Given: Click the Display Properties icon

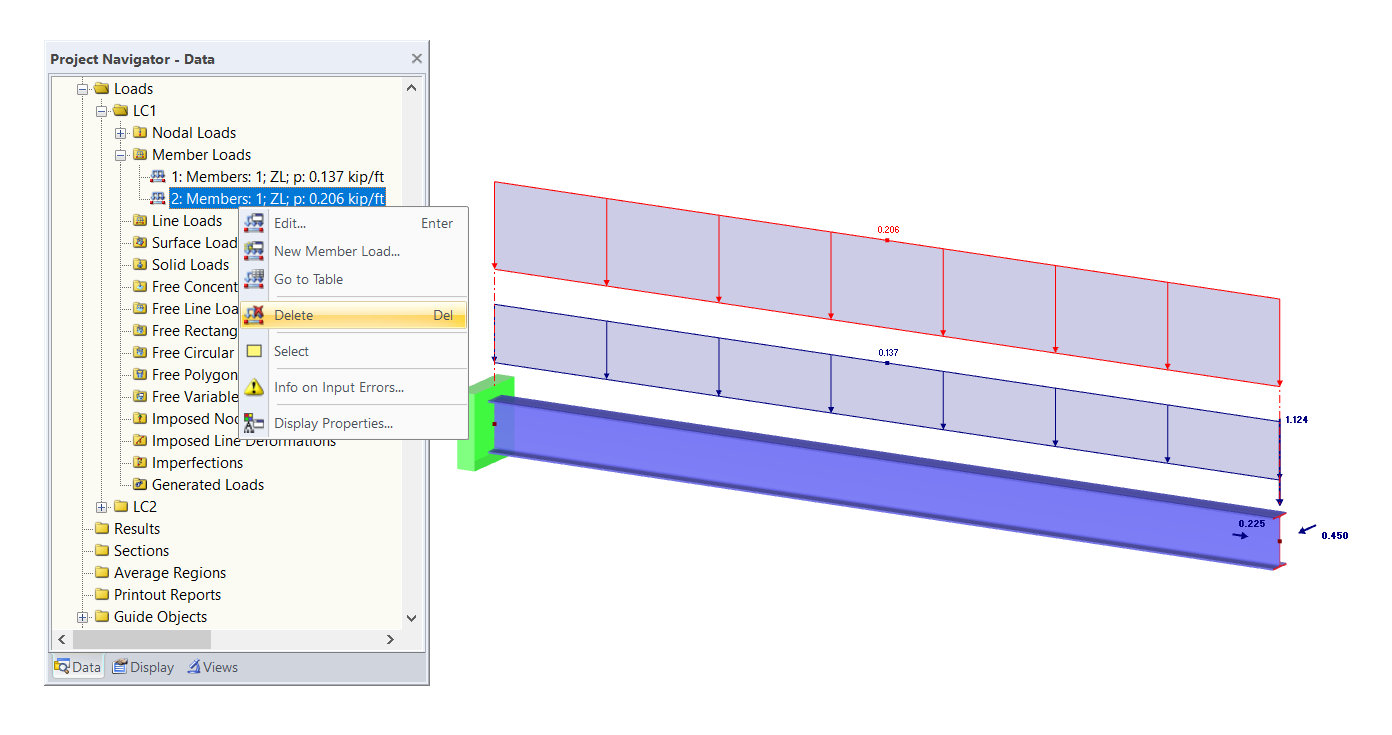Looking at the screenshot, I should [x=254, y=423].
